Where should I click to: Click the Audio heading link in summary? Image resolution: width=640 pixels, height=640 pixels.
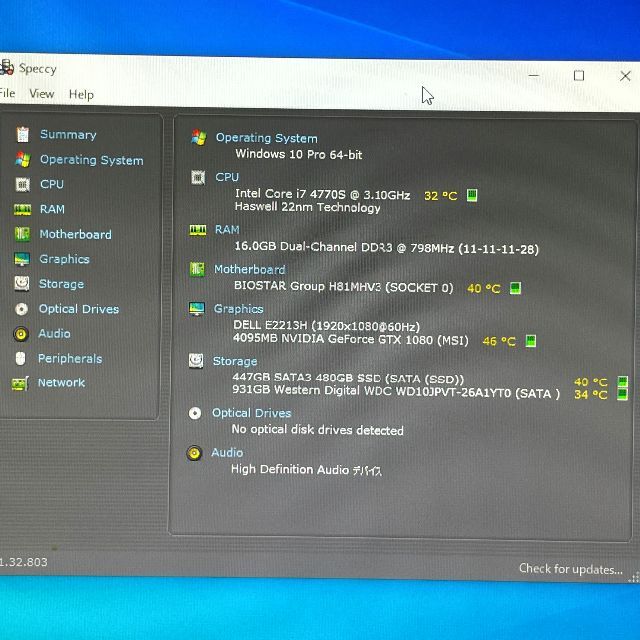click(x=227, y=453)
